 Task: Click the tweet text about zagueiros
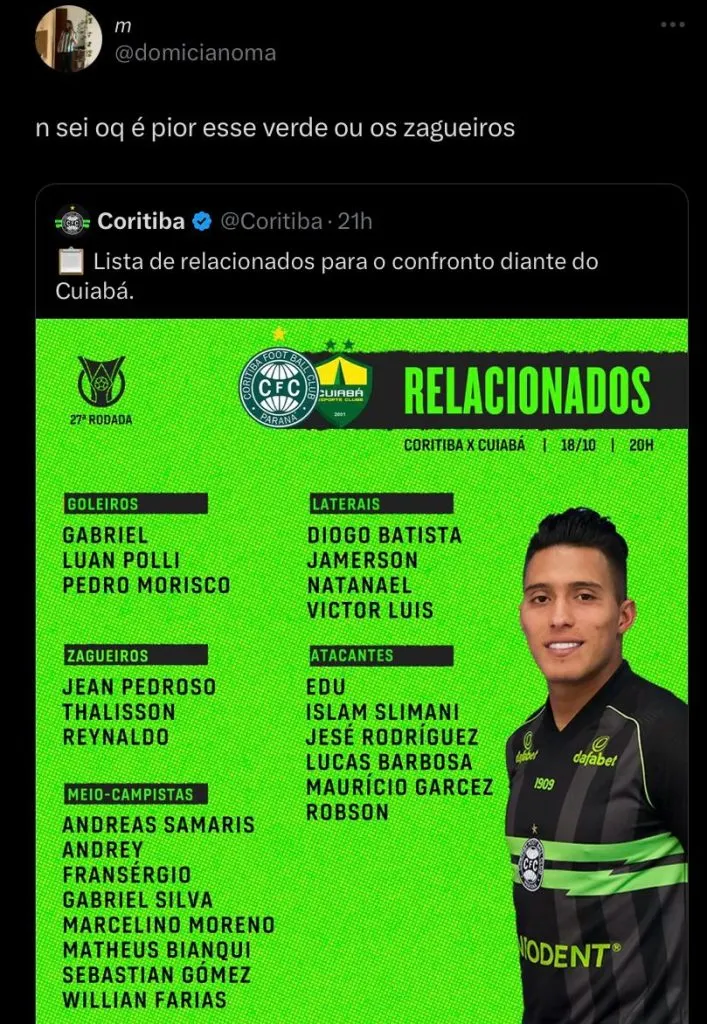pos(274,129)
